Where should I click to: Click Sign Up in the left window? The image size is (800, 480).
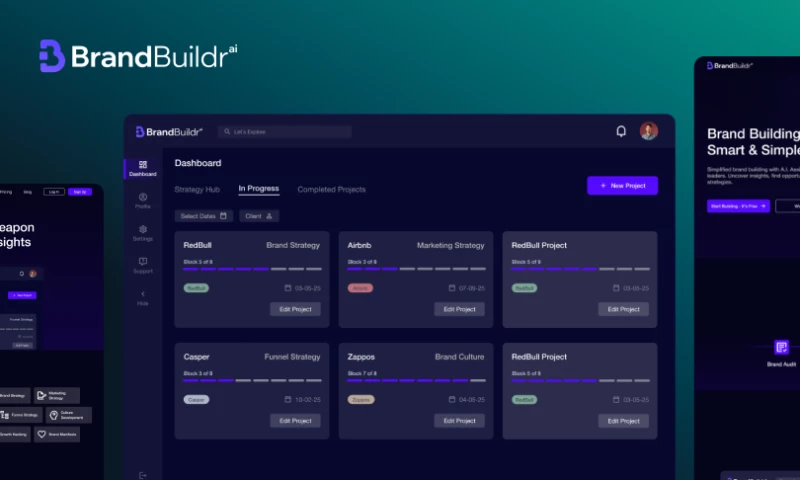(80, 192)
